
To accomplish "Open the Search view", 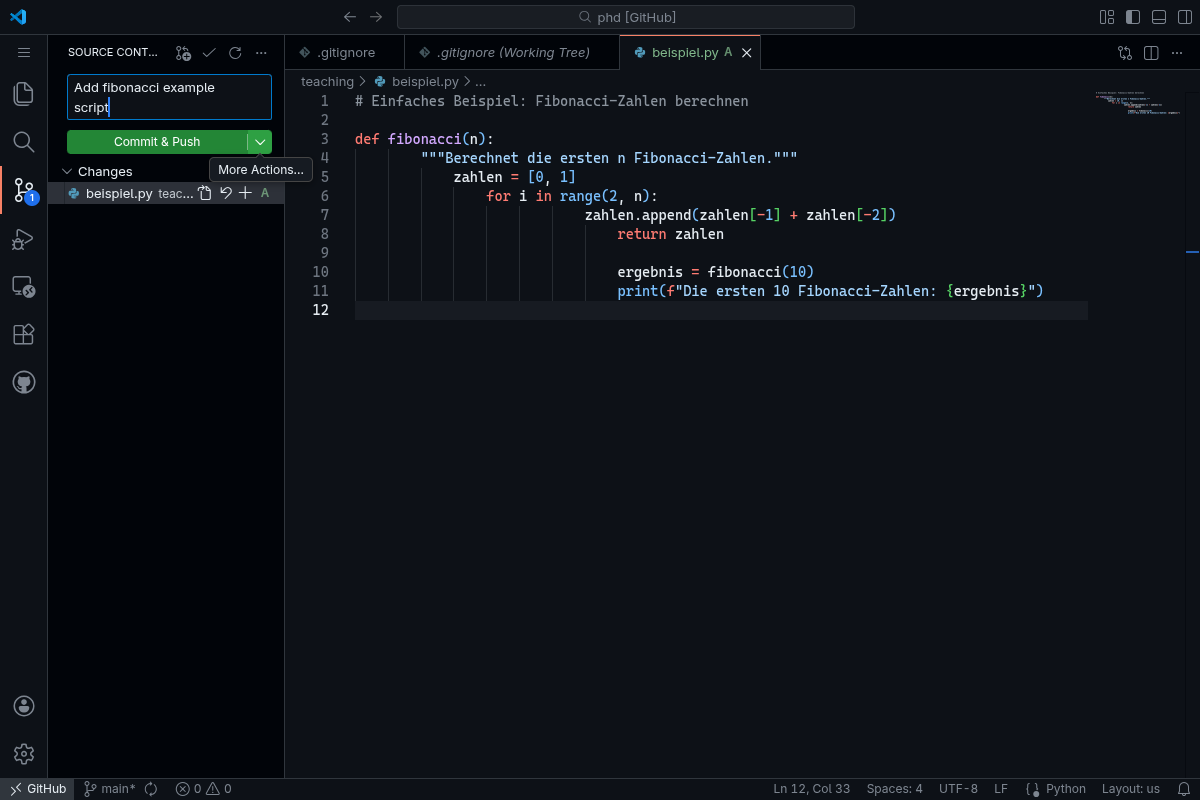I will [24, 142].
